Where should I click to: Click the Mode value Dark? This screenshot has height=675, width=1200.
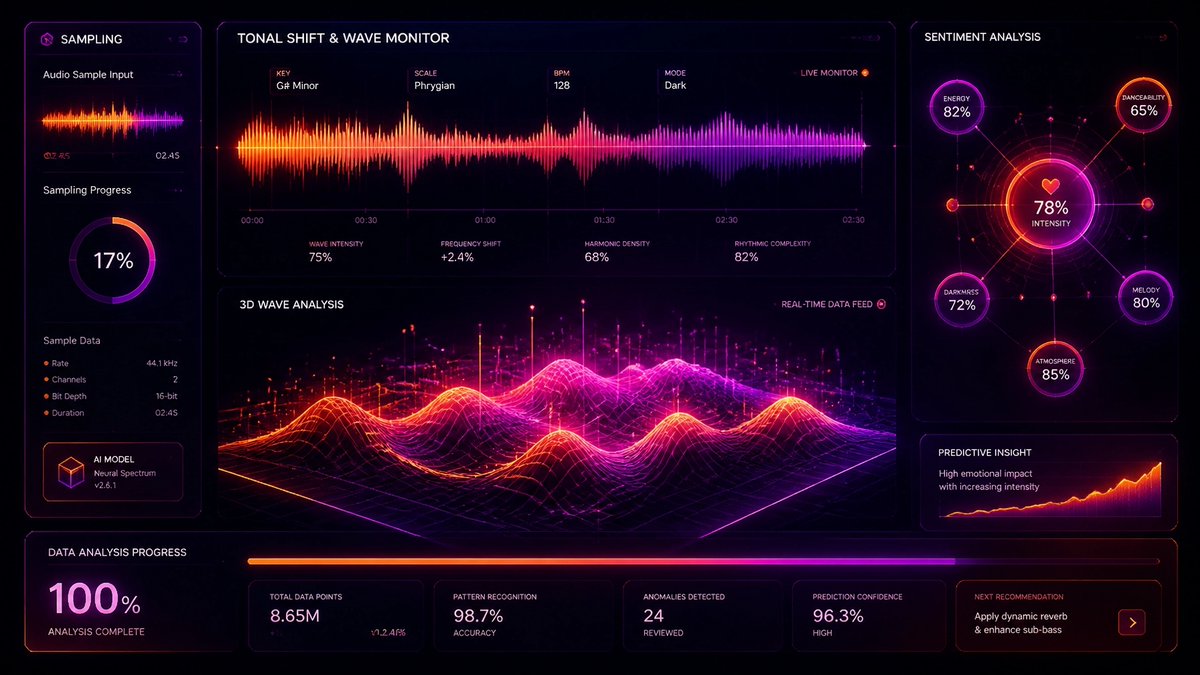(x=675, y=86)
